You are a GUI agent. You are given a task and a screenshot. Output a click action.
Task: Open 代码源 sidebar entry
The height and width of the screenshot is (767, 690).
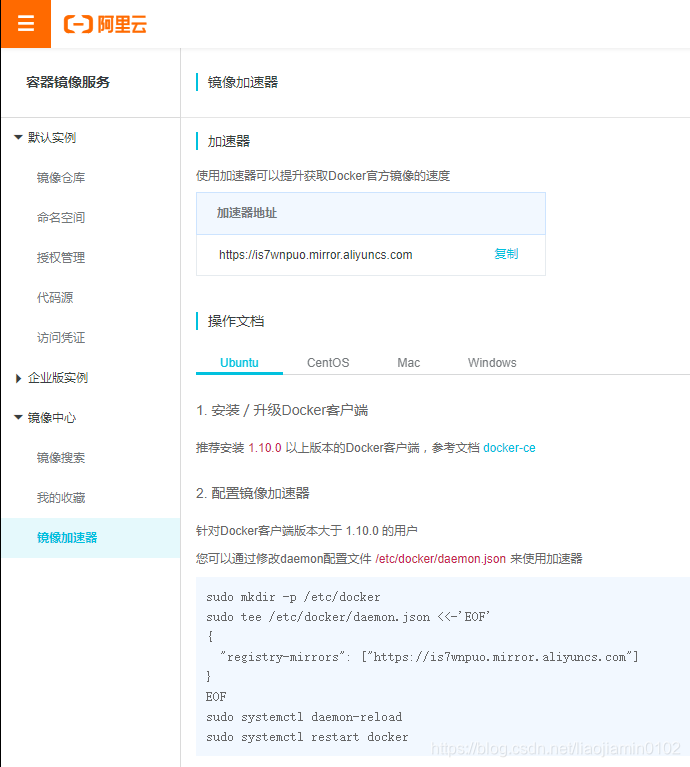pos(55,297)
